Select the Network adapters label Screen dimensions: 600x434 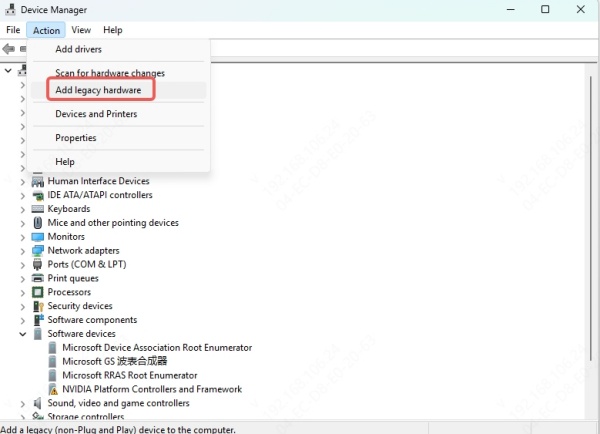coord(83,250)
